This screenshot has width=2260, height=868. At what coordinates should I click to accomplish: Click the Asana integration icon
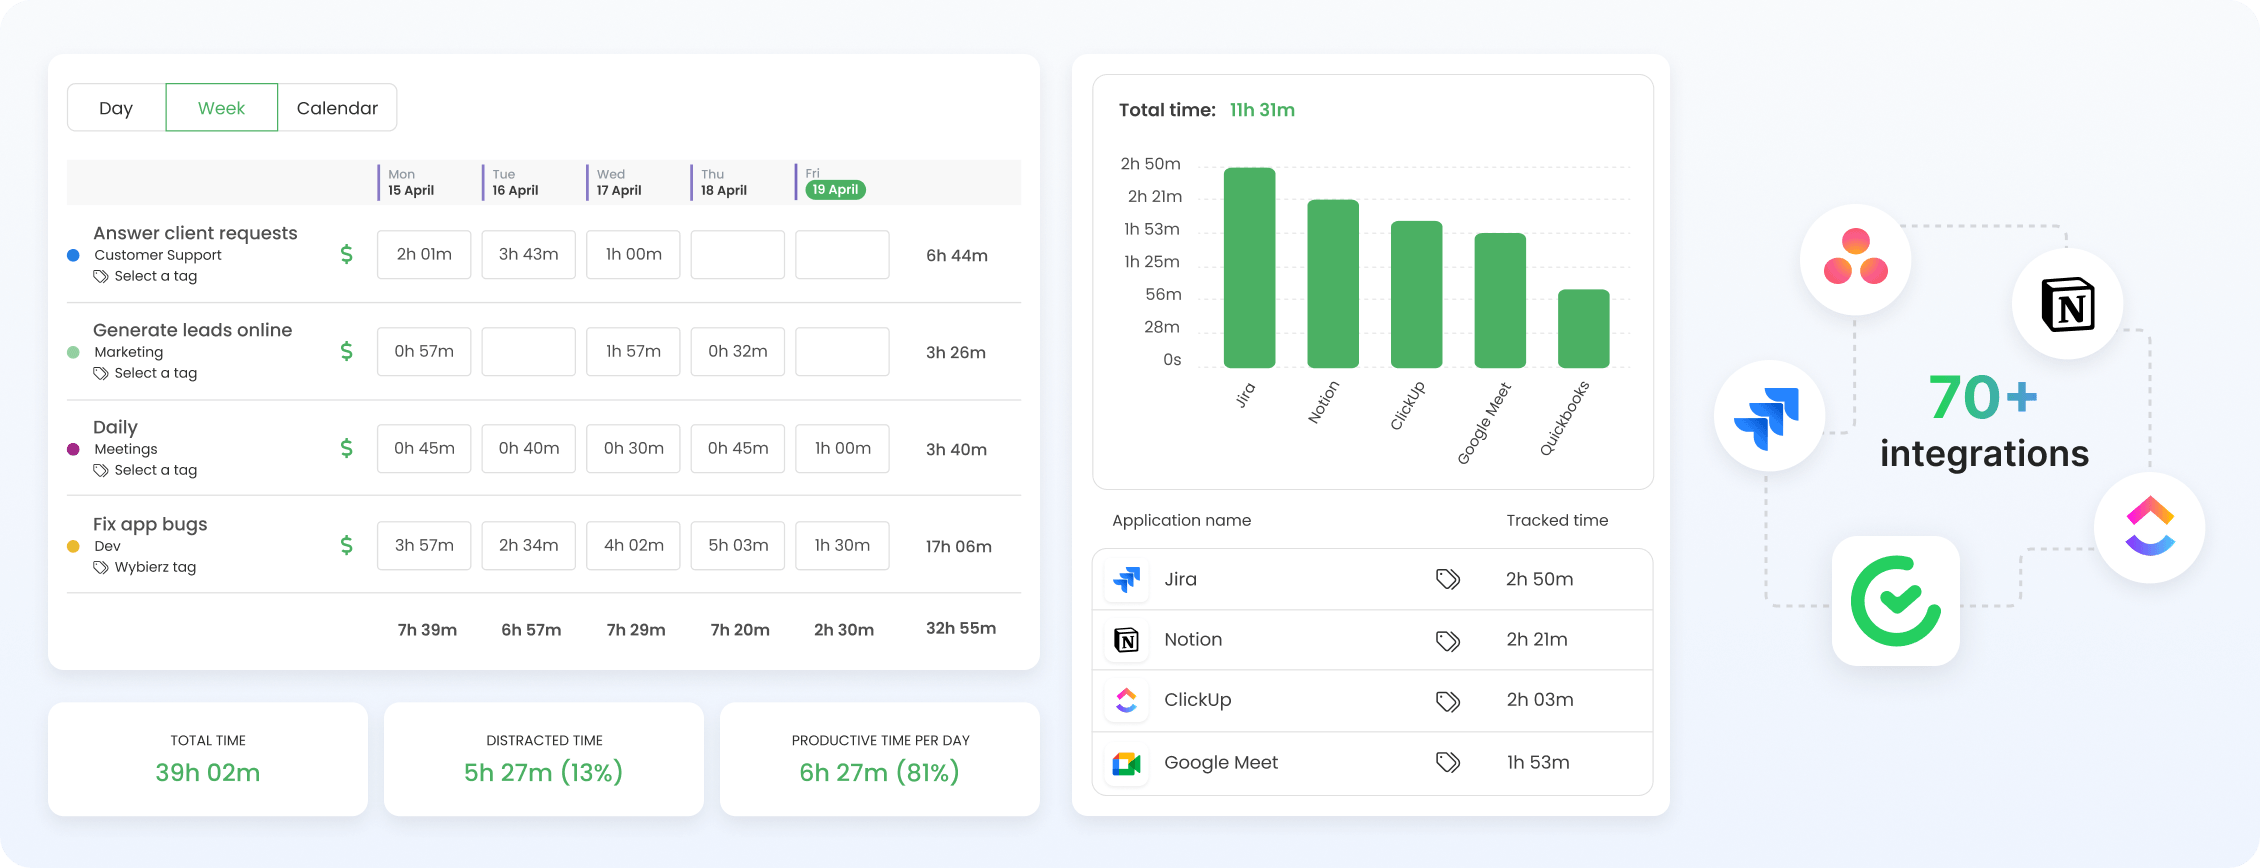(1855, 260)
